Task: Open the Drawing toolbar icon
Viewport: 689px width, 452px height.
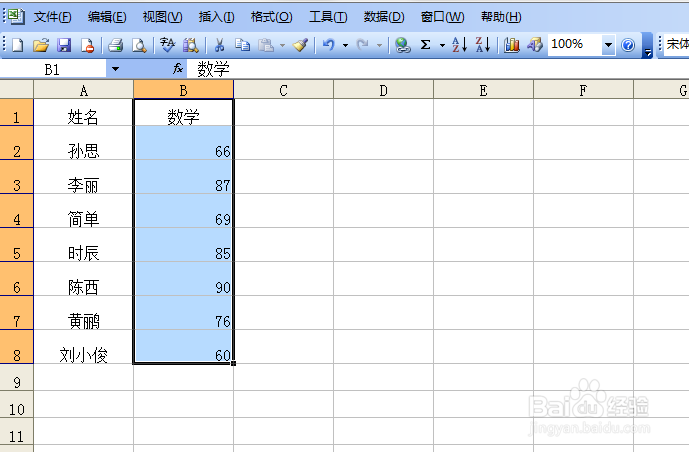Action: click(x=535, y=45)
